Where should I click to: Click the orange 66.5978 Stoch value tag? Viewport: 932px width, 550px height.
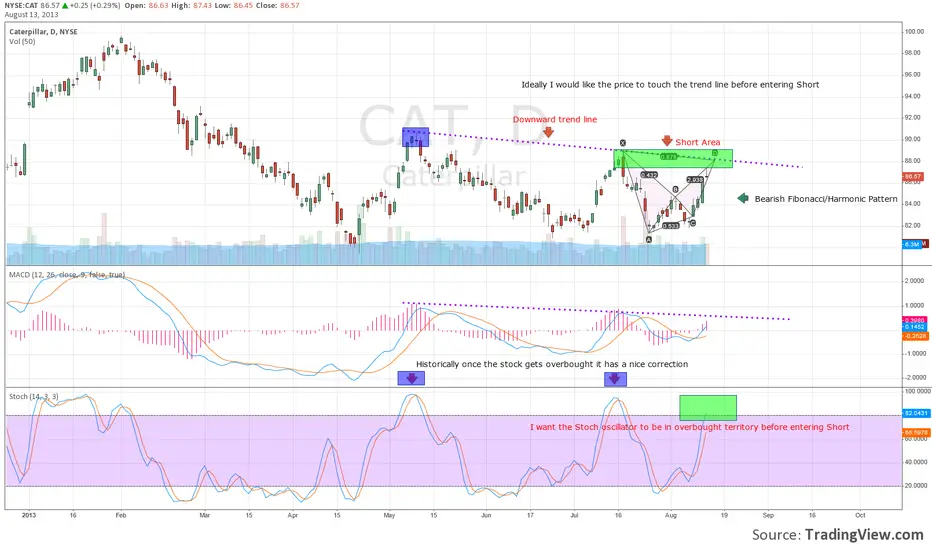coord(916,432)
